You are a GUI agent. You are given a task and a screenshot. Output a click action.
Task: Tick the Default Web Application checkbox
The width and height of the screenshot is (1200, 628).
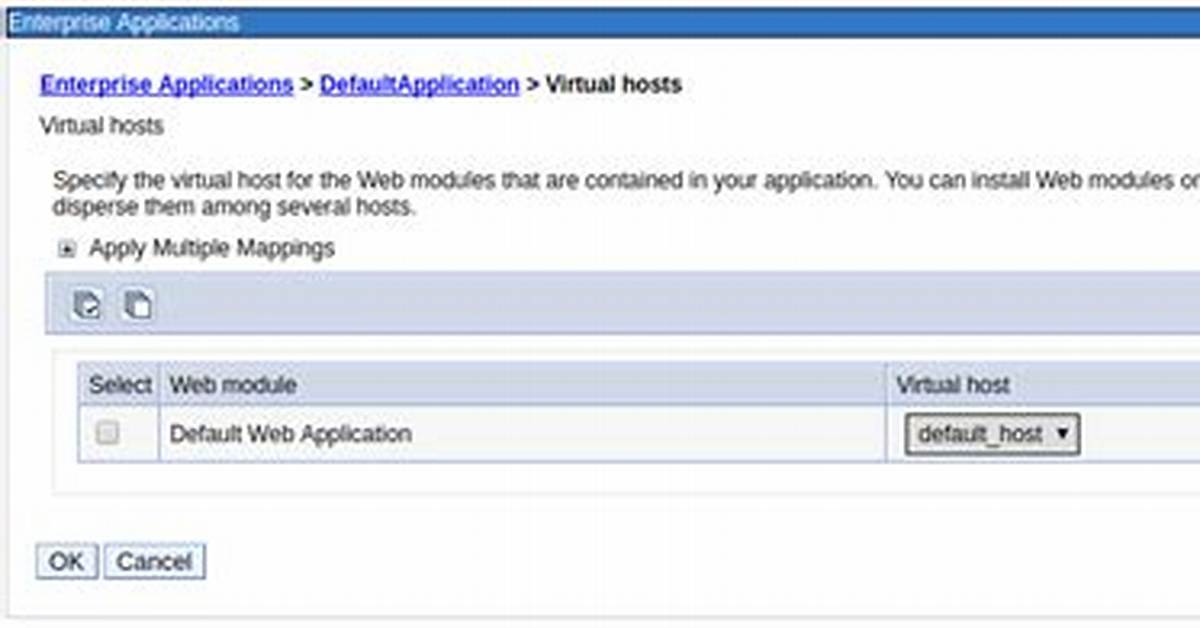click(x=107, y=433)
